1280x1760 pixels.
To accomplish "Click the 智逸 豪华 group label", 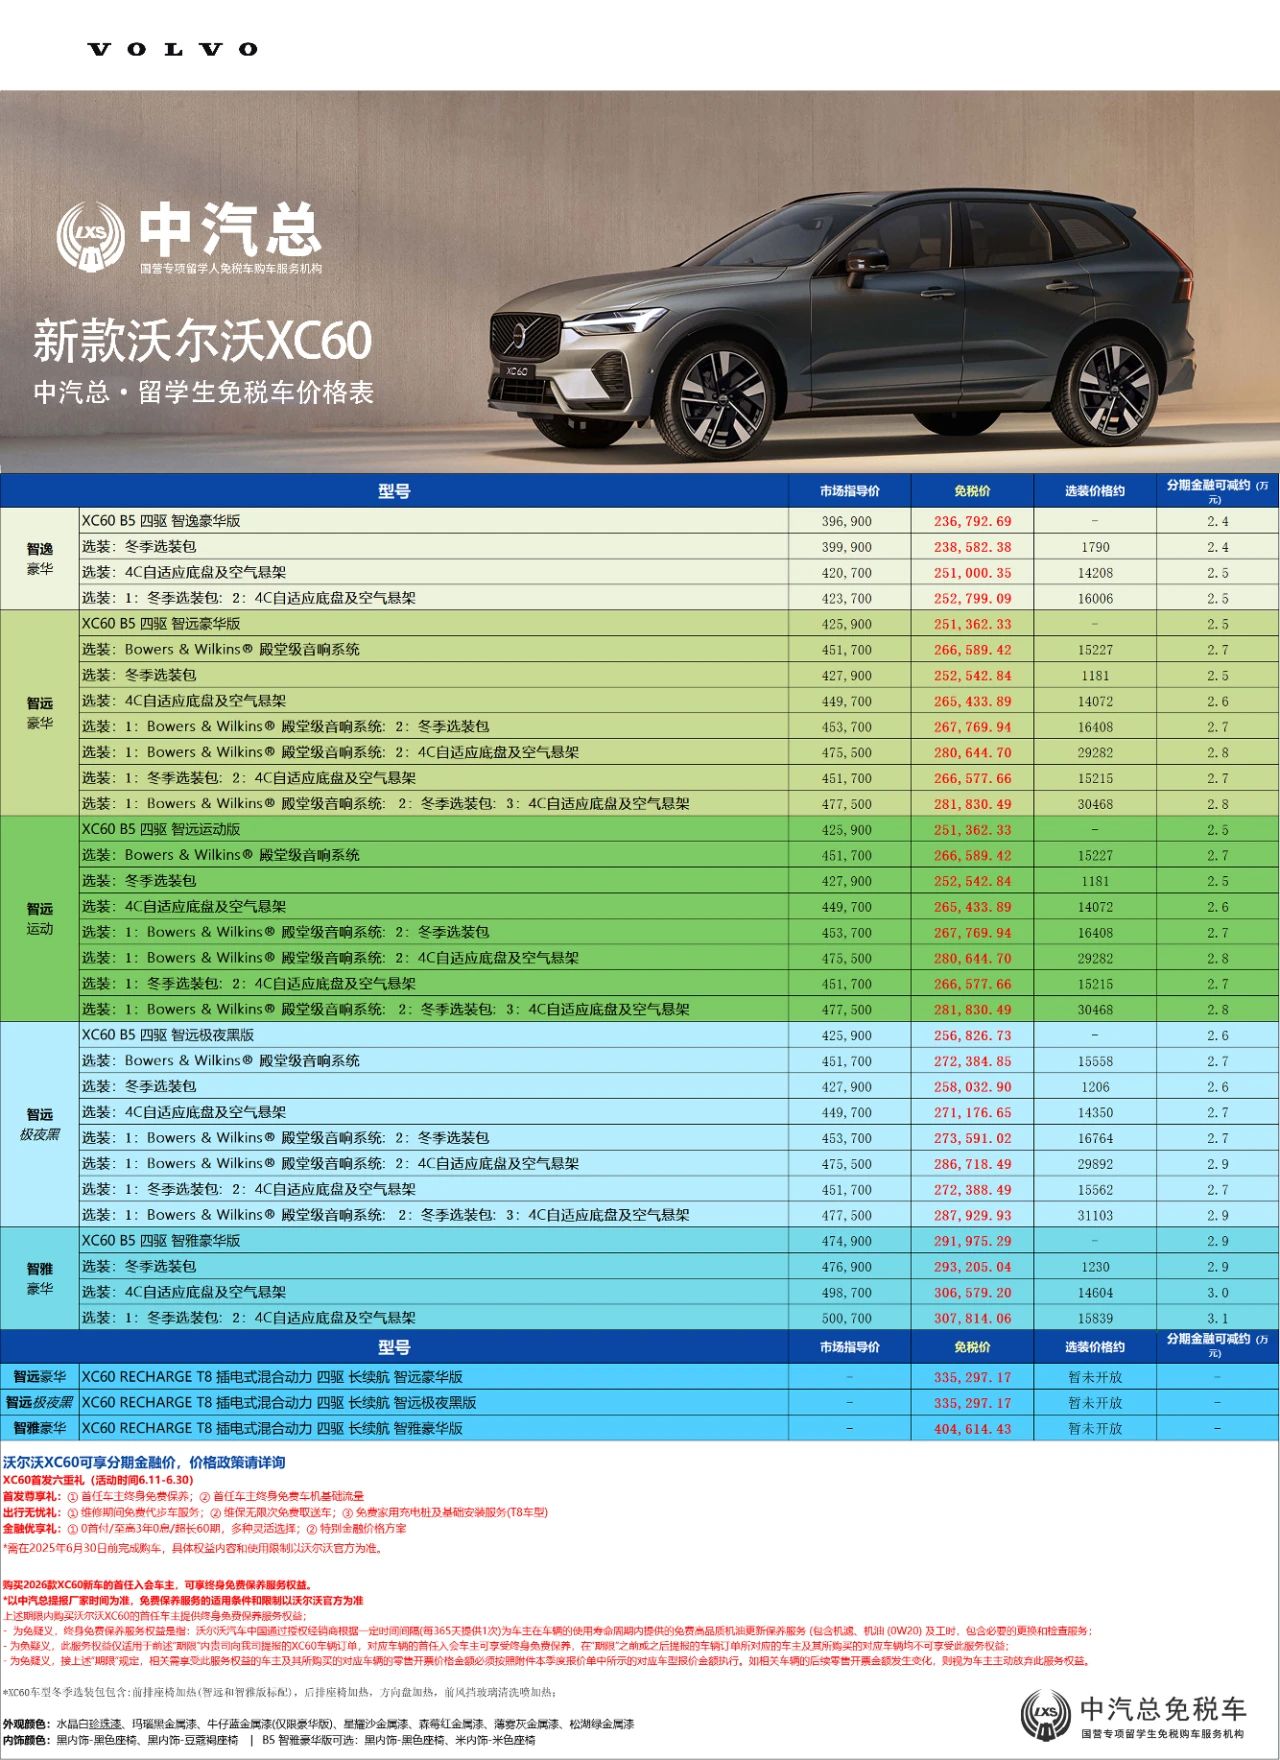I will (x=40, y=559).
